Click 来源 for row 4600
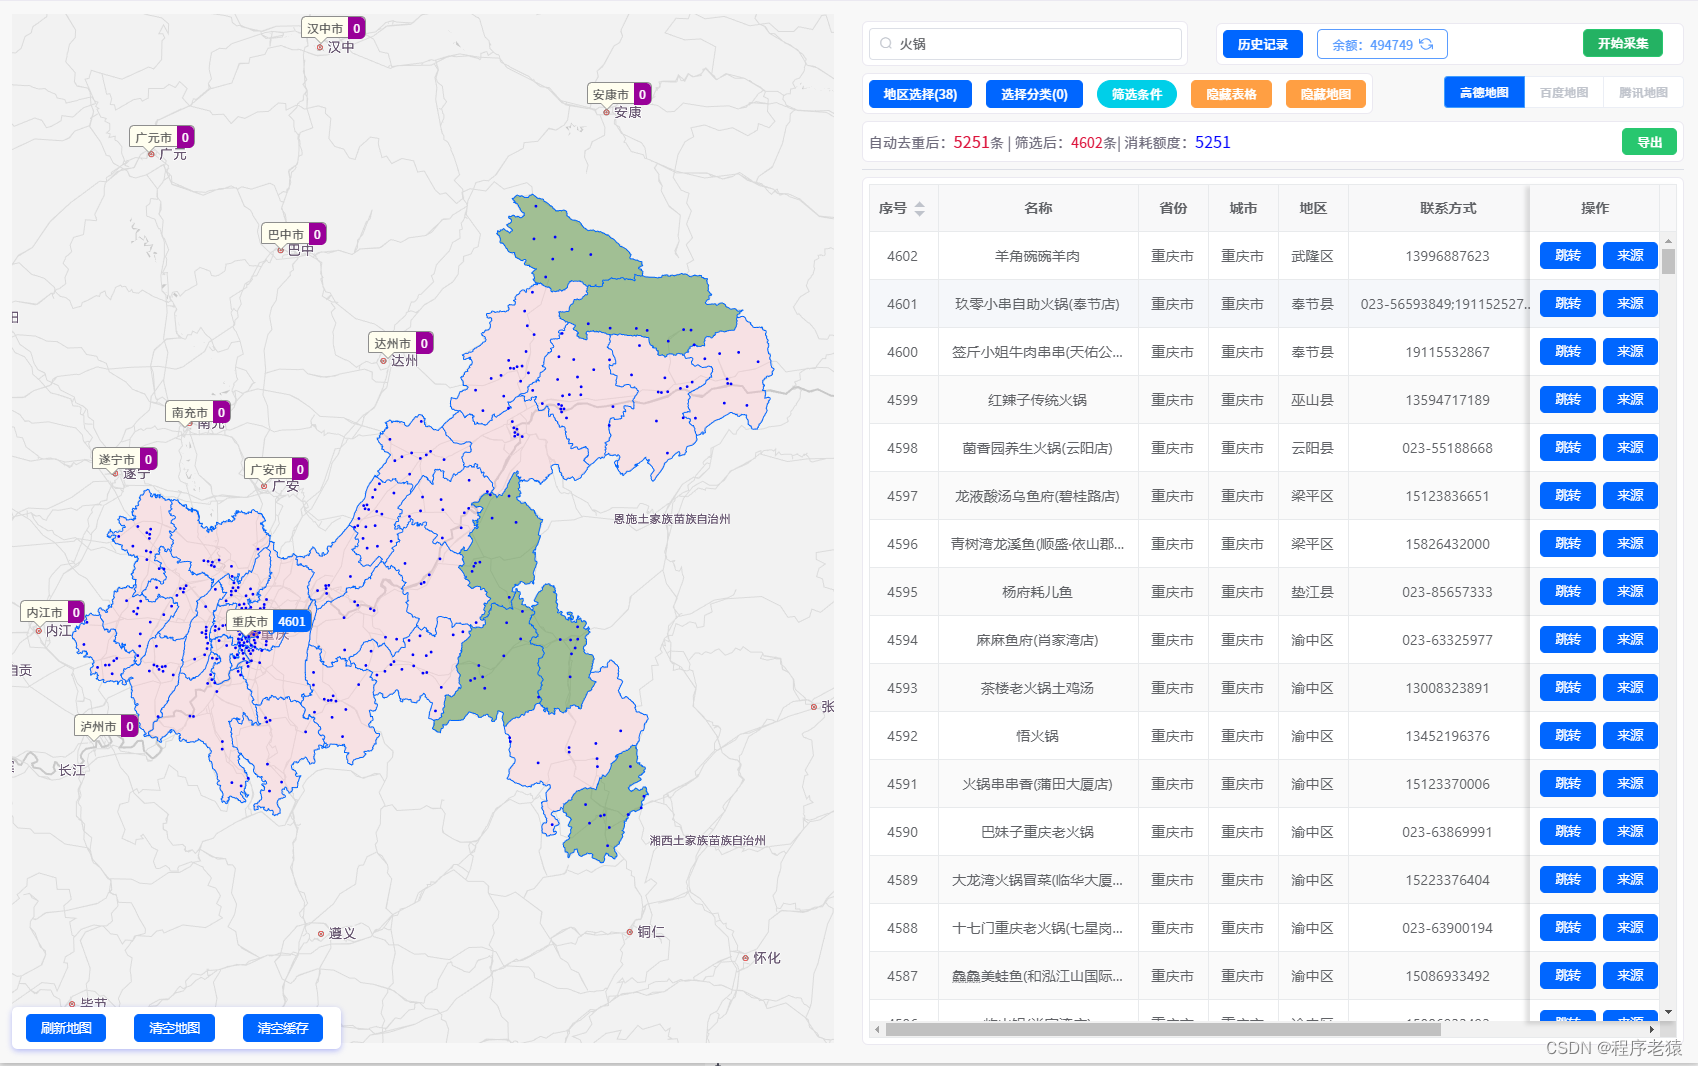The width and height of the screenshot is (1698, 1066). pos(1630,351)
